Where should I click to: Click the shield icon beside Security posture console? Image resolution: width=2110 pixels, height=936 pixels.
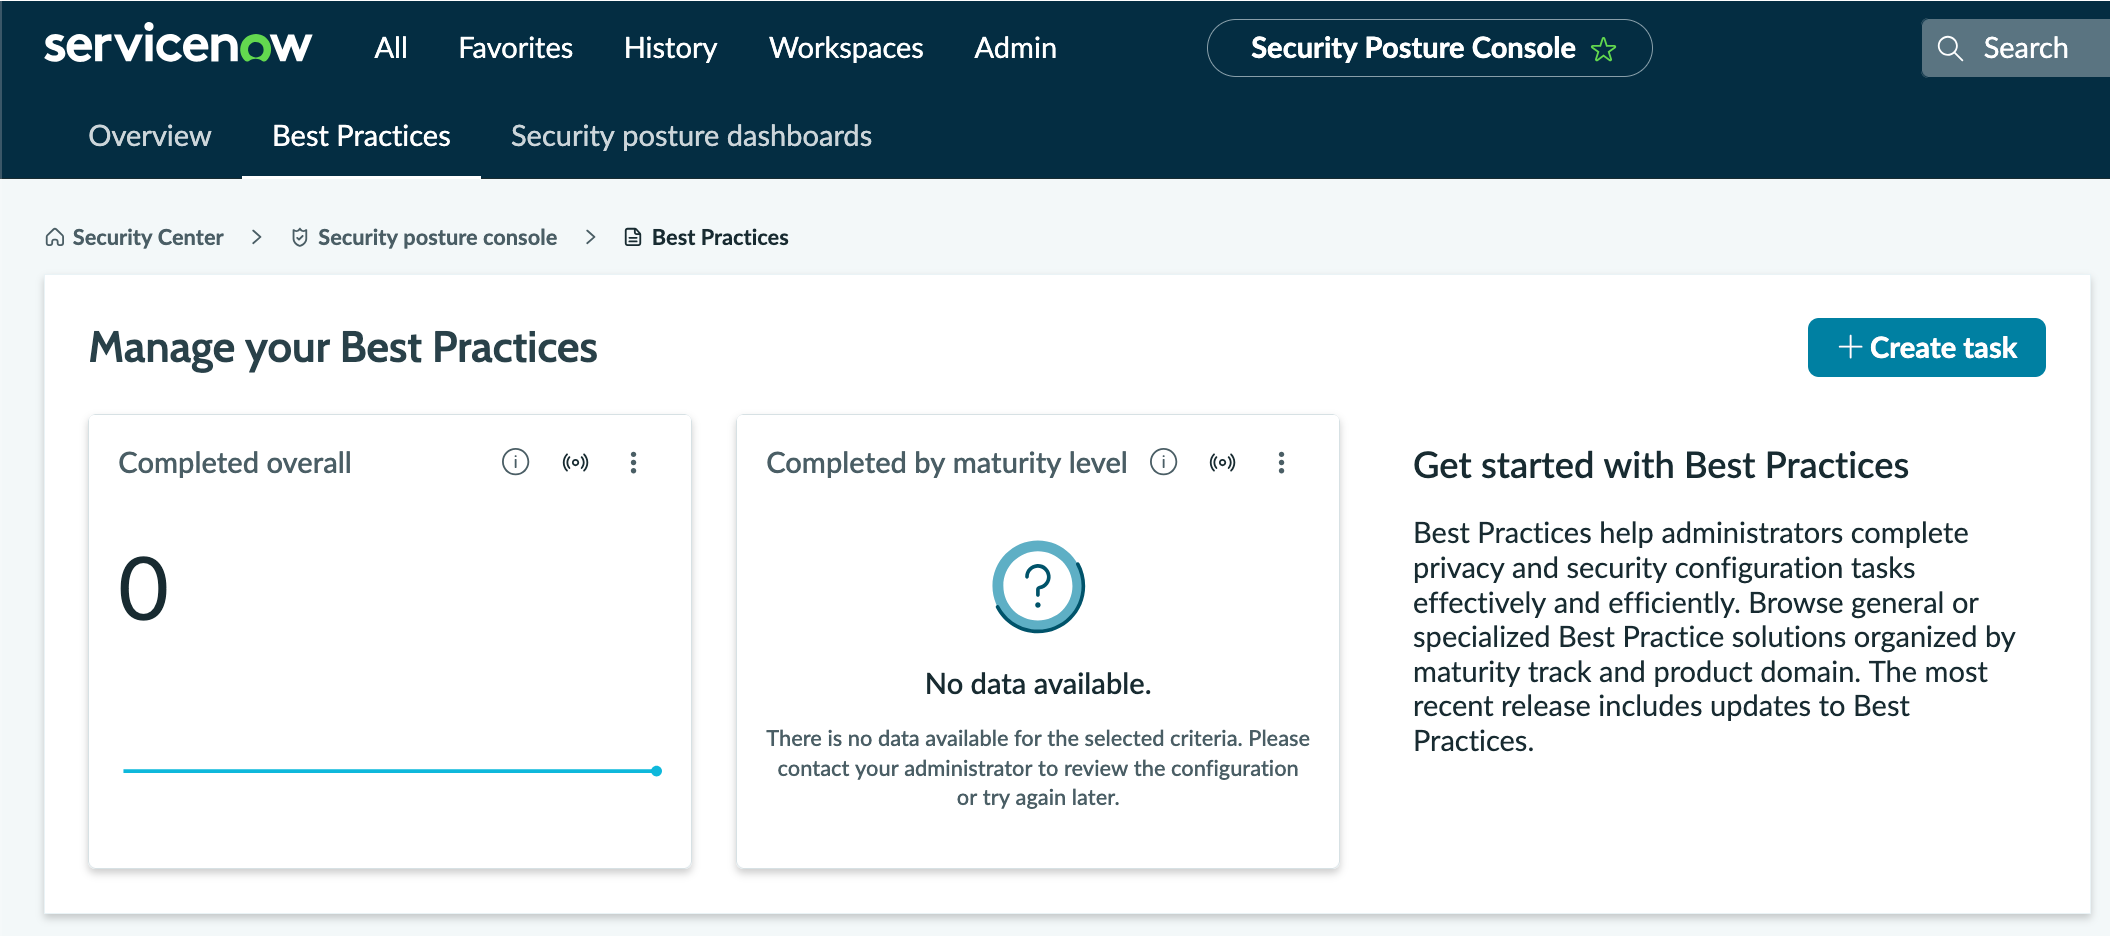click(x=299, y=237)
